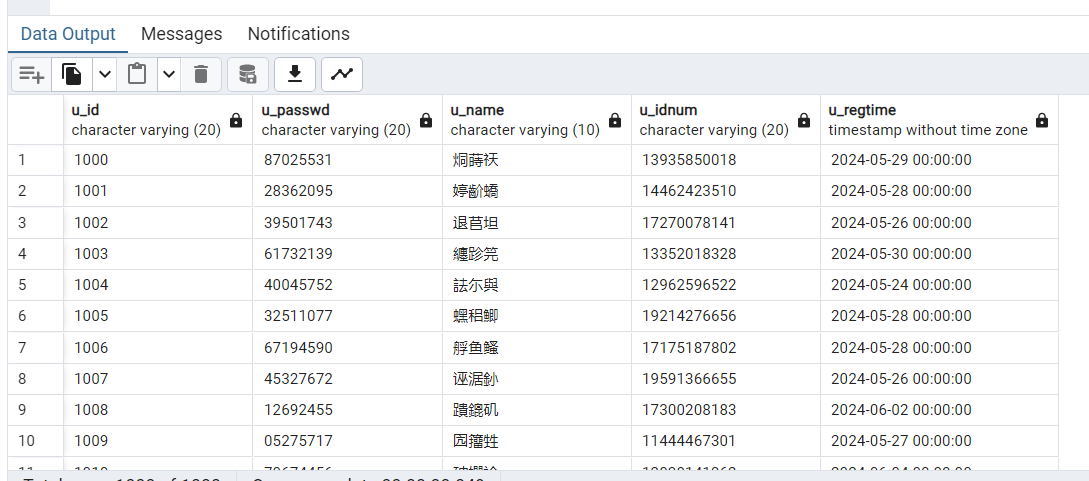Open the Graph Visualiser icon
This screenshot has width=1089, height=481.
pyautogui.click(x=342, y=74)
